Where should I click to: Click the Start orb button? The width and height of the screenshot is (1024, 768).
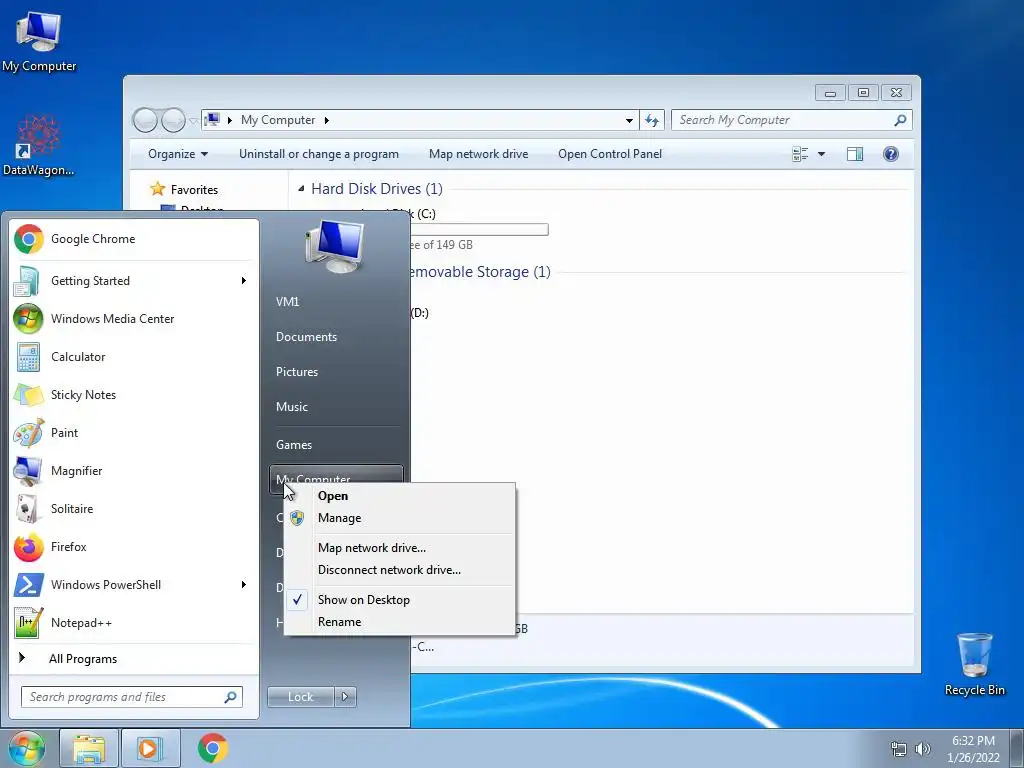(26, 748)
